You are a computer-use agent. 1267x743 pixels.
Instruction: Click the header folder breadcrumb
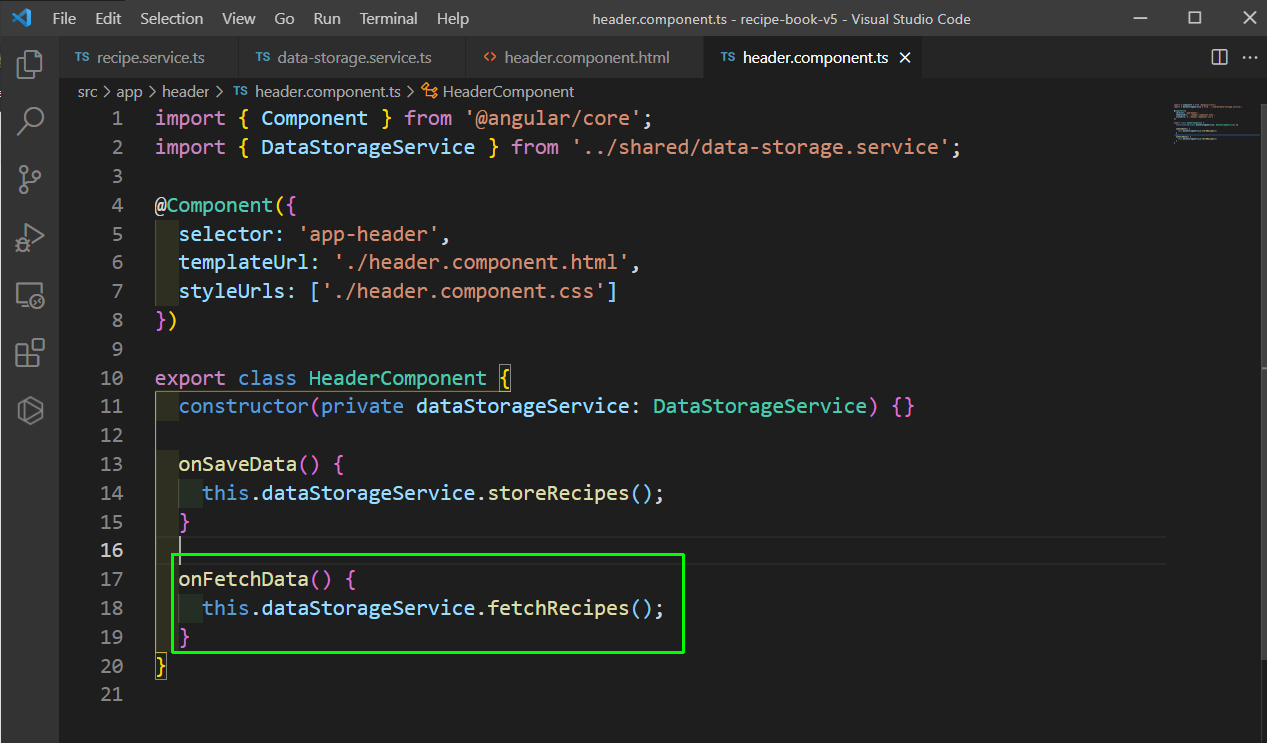[x=185, y=91]
